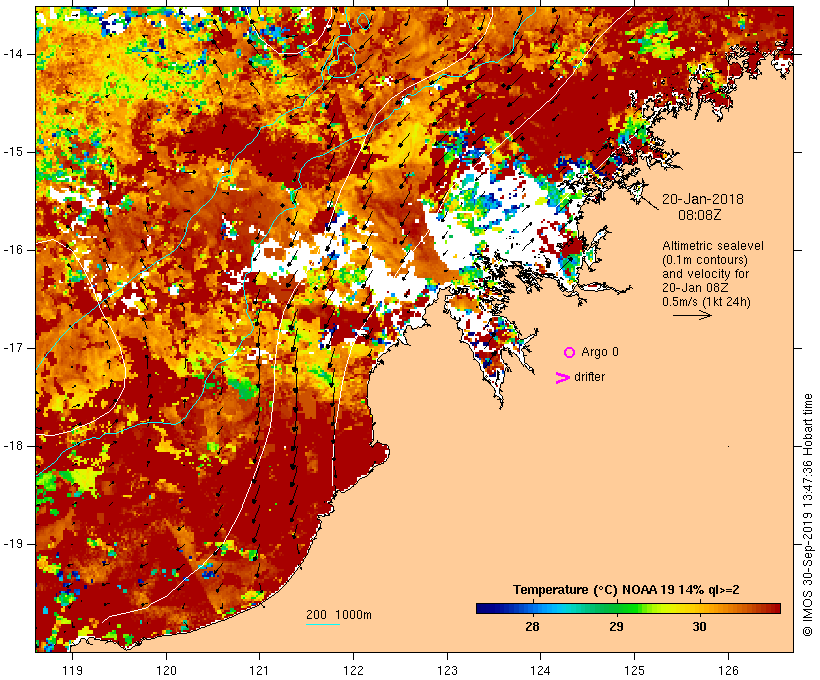Click the 'Altimetric sealevel' text
Viewport: 820px width, 680px height.
[x=713, y=246]
